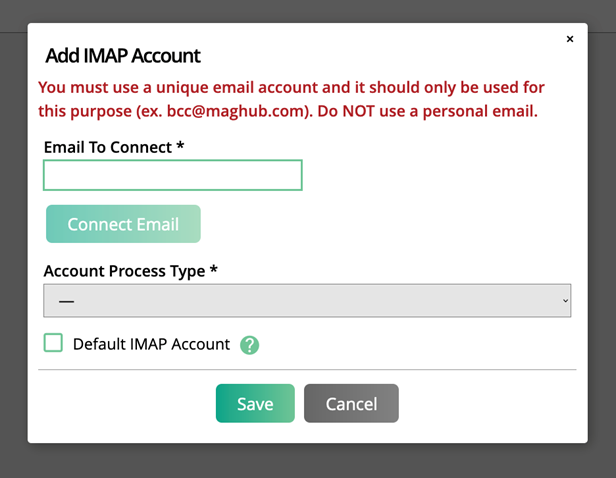This screenshot has height=478, width=616.
Task: Click the green help question mark icon
Action: pos(250,345)
